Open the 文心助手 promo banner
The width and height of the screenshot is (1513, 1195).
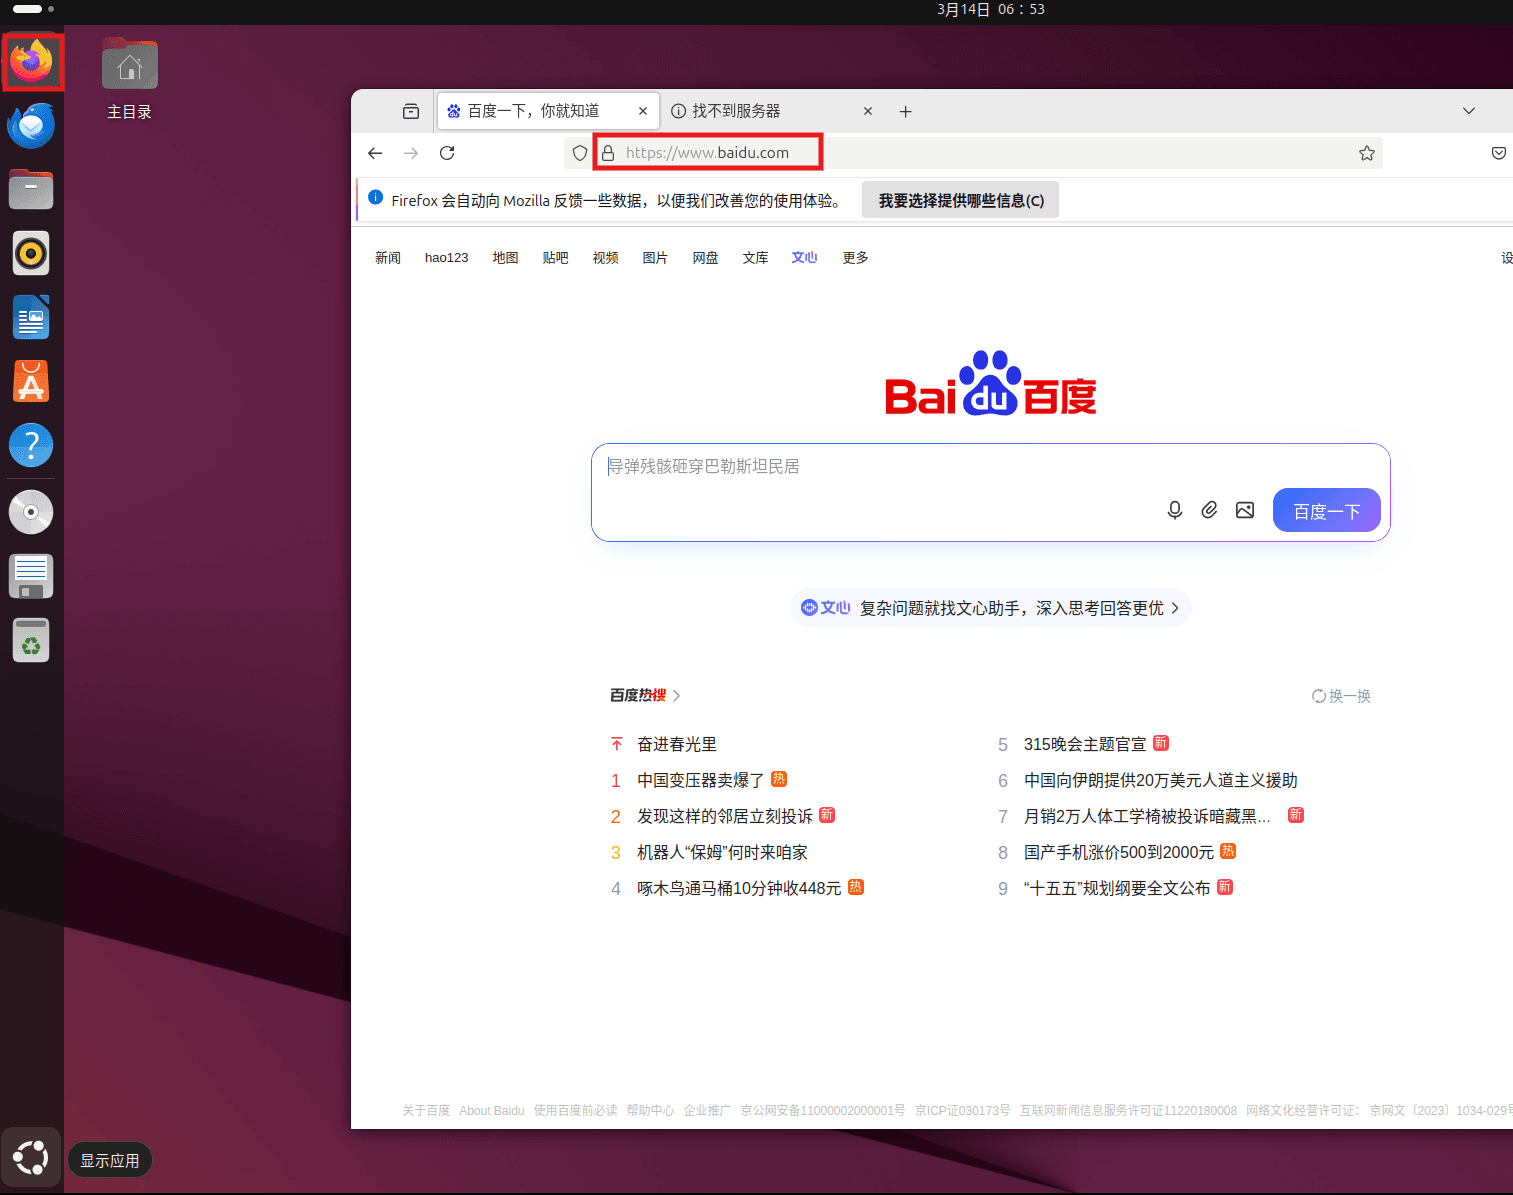pos(990,608)
